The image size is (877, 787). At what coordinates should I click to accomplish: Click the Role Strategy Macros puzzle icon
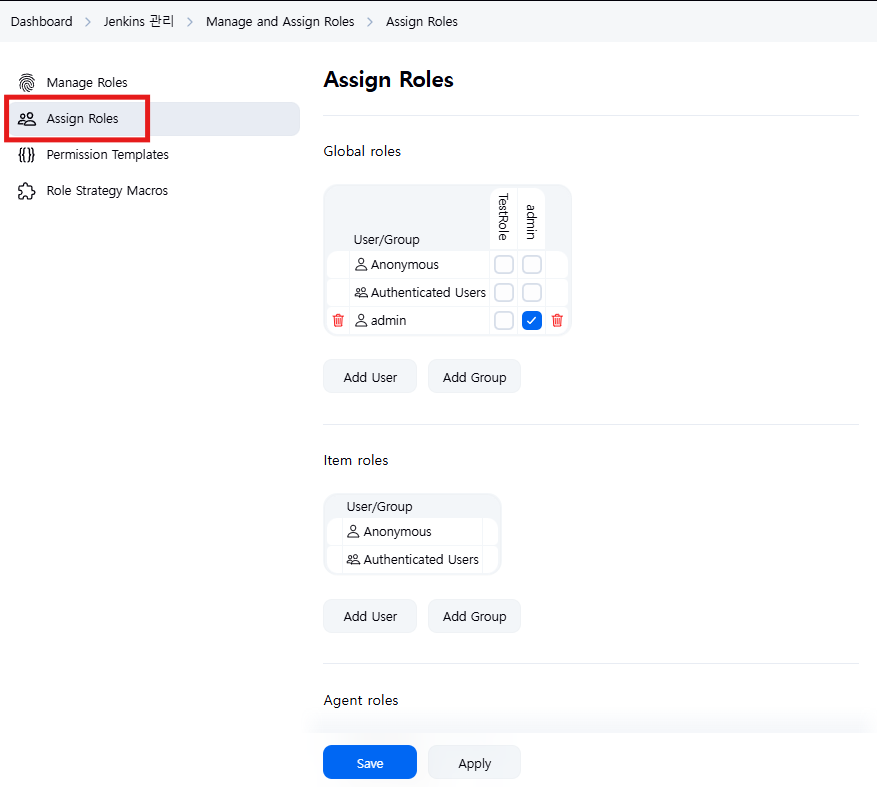[26, 191]
